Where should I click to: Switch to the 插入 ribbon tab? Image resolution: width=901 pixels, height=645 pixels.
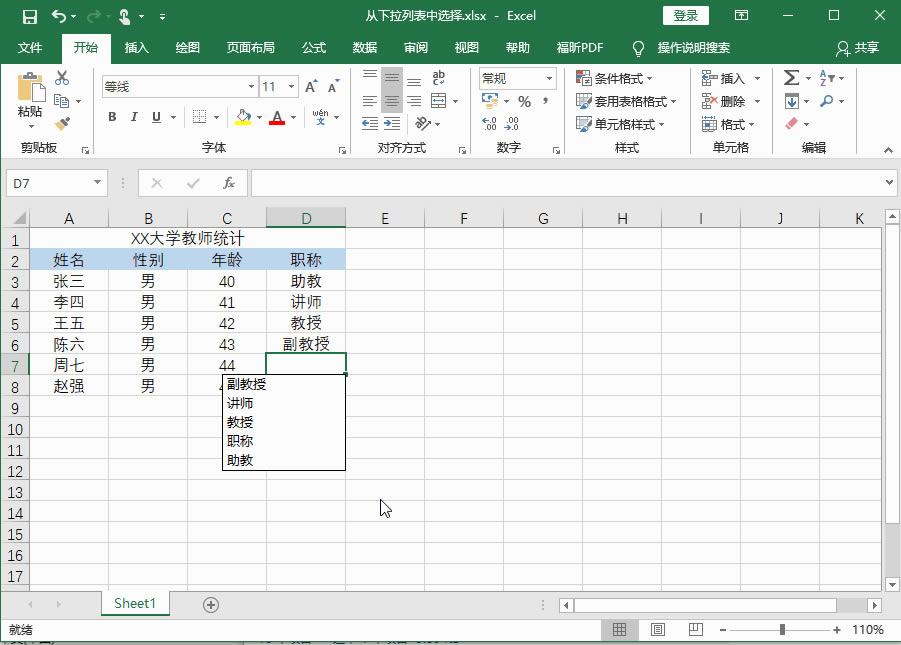[136, 47]
